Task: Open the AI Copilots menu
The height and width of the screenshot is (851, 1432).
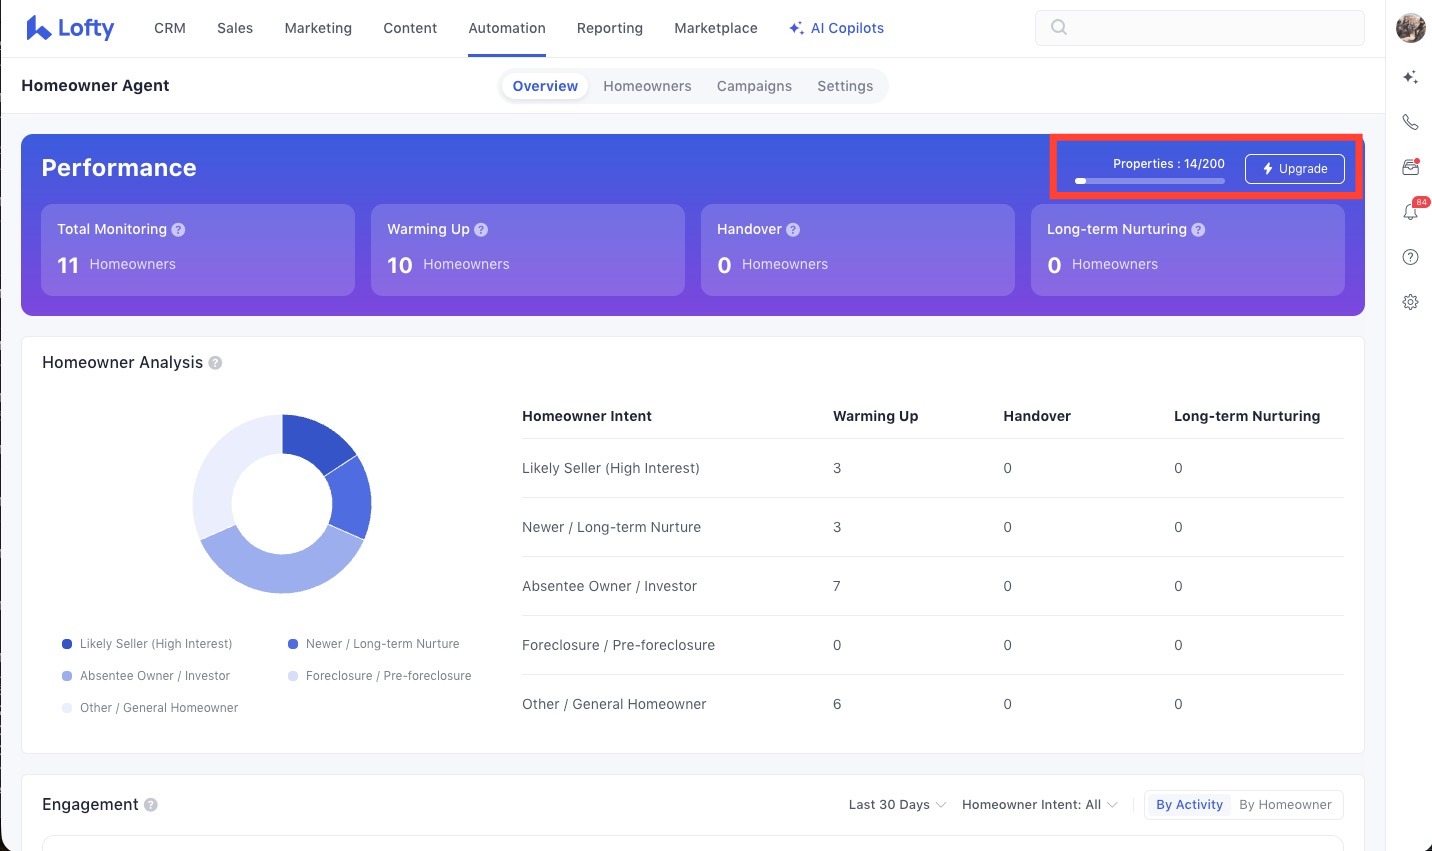Action: tap(836, 28)
